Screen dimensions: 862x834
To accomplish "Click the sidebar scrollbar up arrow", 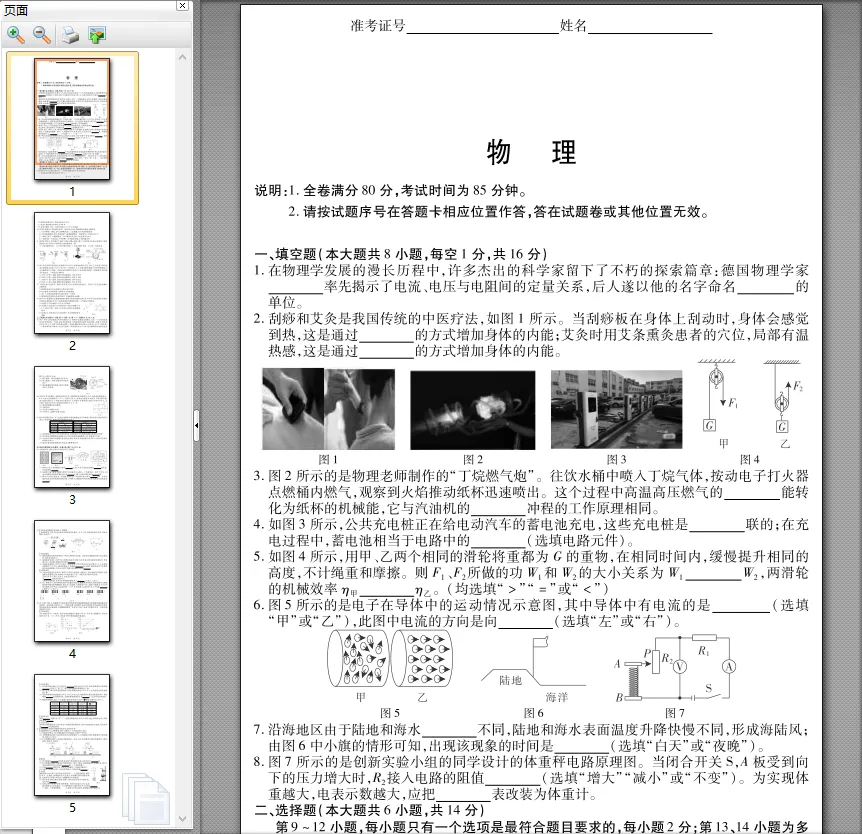I will point(182,56).
